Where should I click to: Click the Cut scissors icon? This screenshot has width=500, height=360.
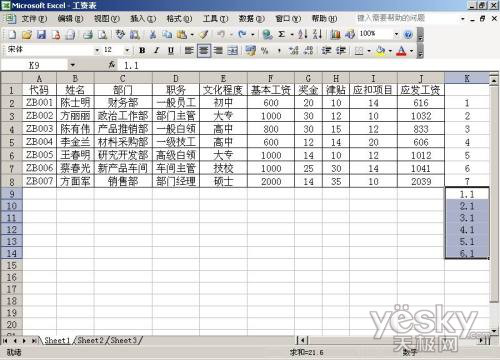pos(153,34)
